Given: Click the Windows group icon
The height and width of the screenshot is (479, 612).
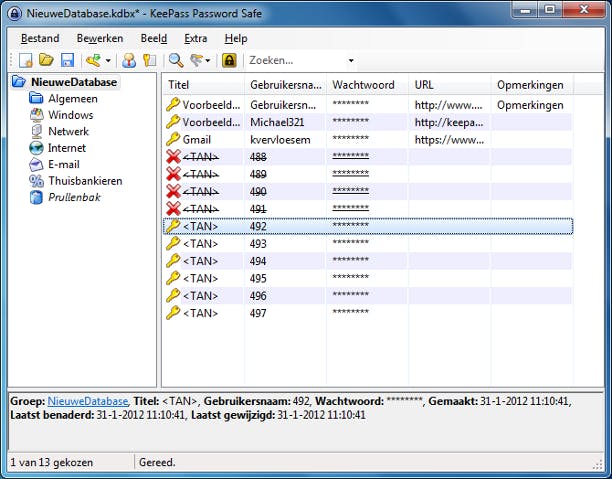Looking at the screenshot, I should tap(36, 115).
